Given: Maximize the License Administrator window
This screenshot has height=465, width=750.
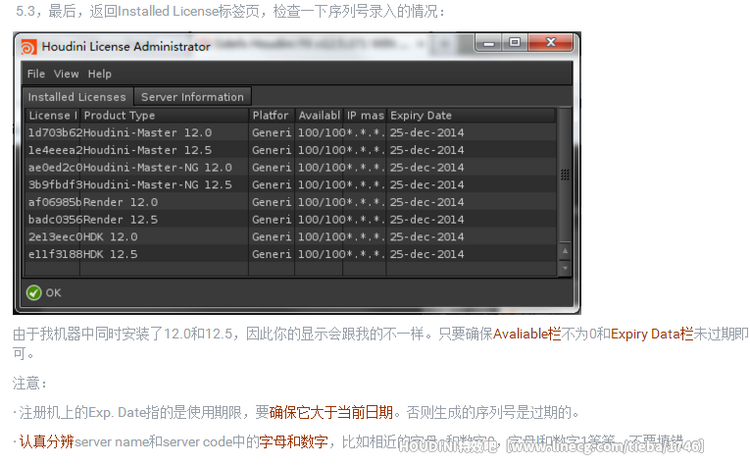Looking at the screenshot, I should (x=515, y=43).
